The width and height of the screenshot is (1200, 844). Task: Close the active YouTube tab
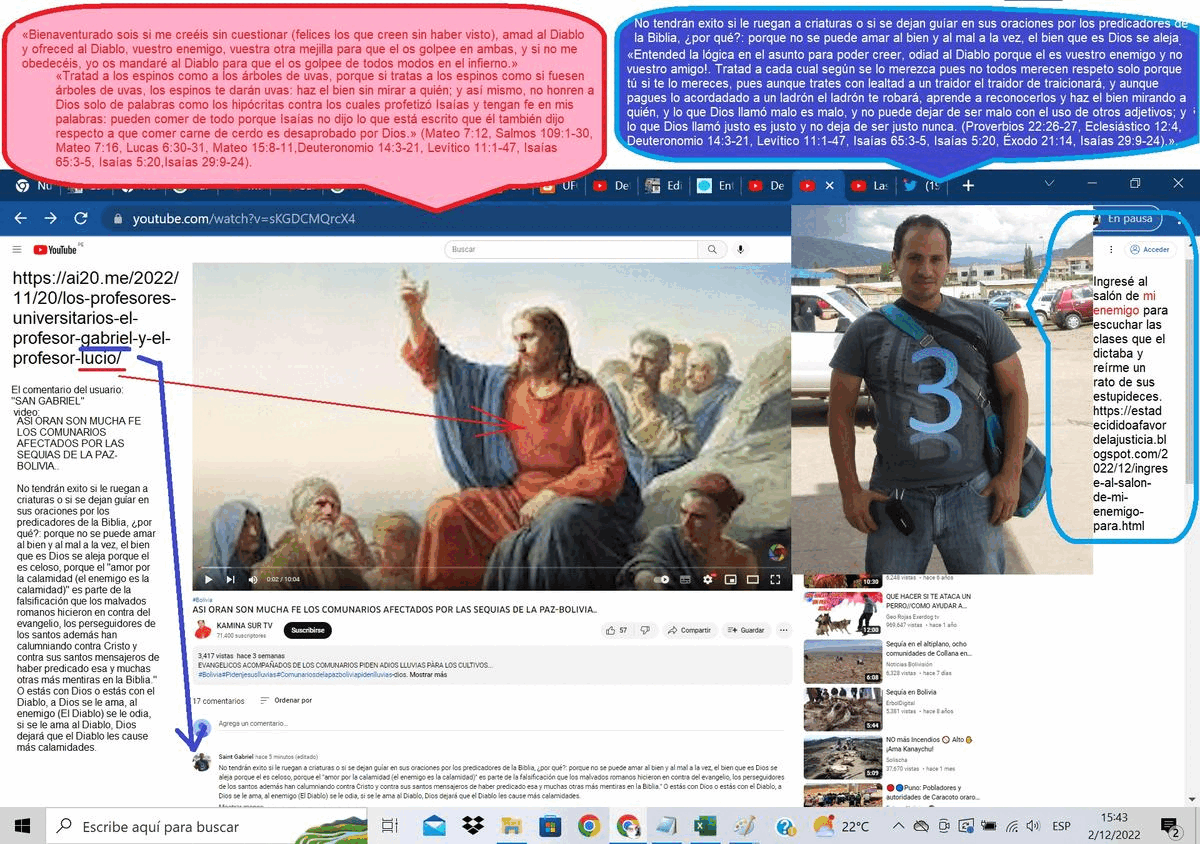(x=829, y=185)
